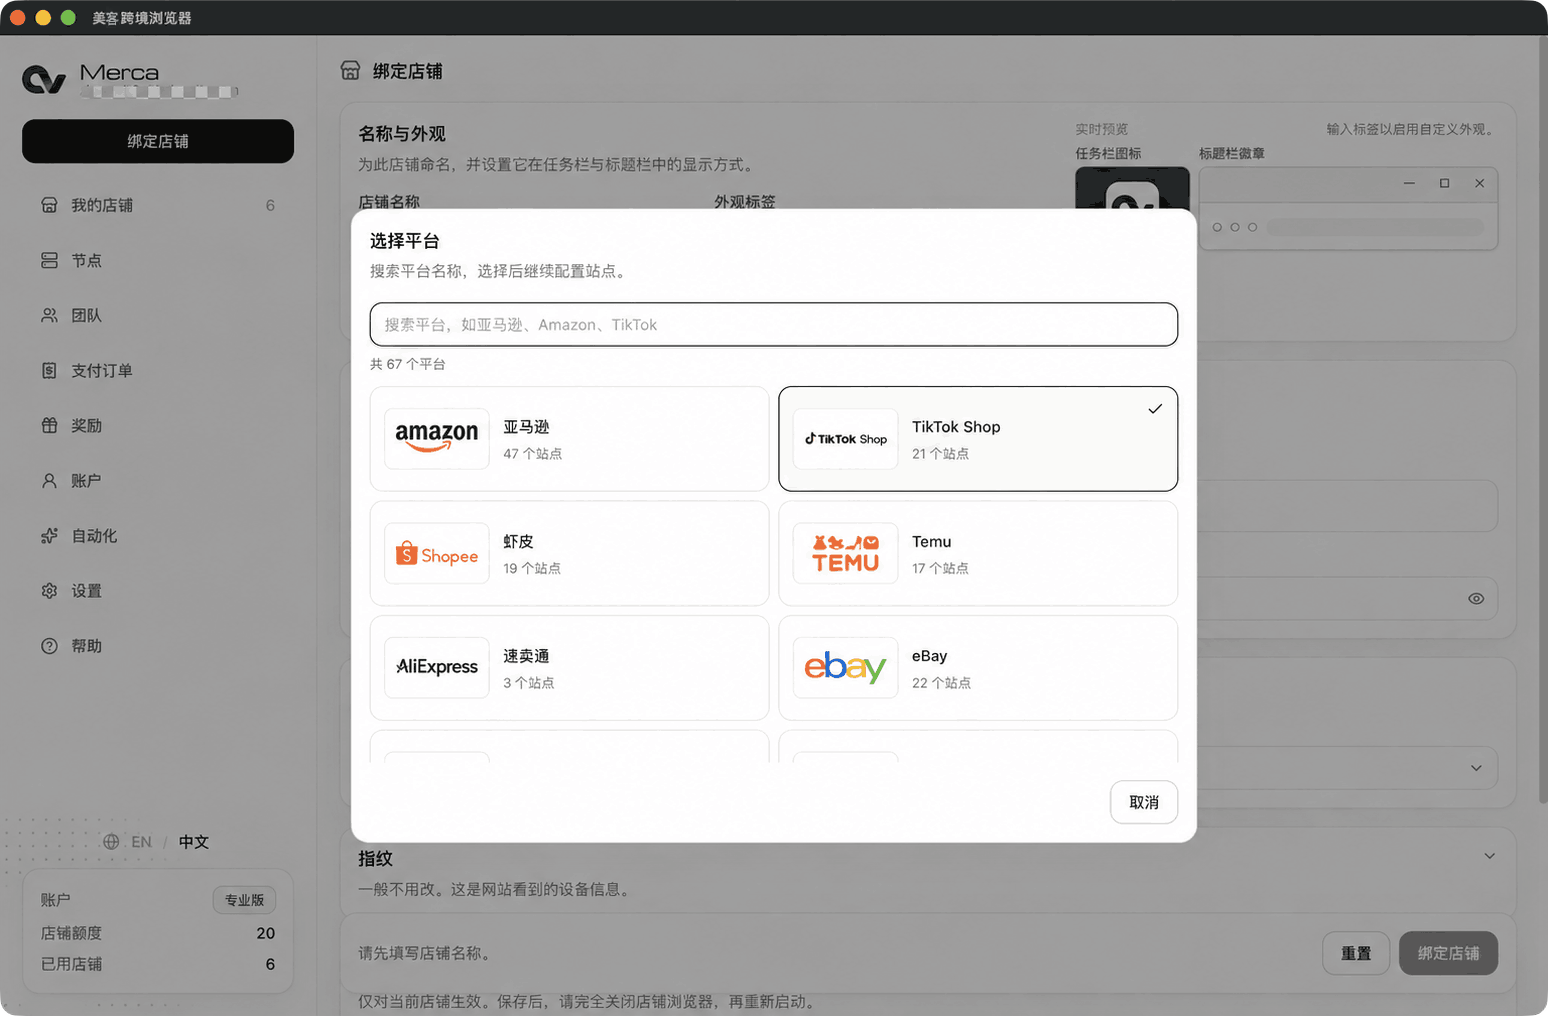
Task: Click the sparkle icon beside 自动化
Action: tap(49, 536)
